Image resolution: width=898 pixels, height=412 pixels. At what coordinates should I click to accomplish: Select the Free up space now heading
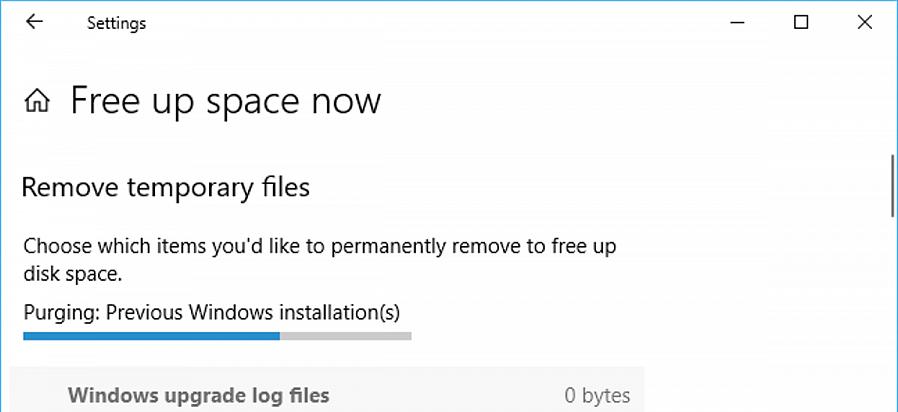[226, 101]
